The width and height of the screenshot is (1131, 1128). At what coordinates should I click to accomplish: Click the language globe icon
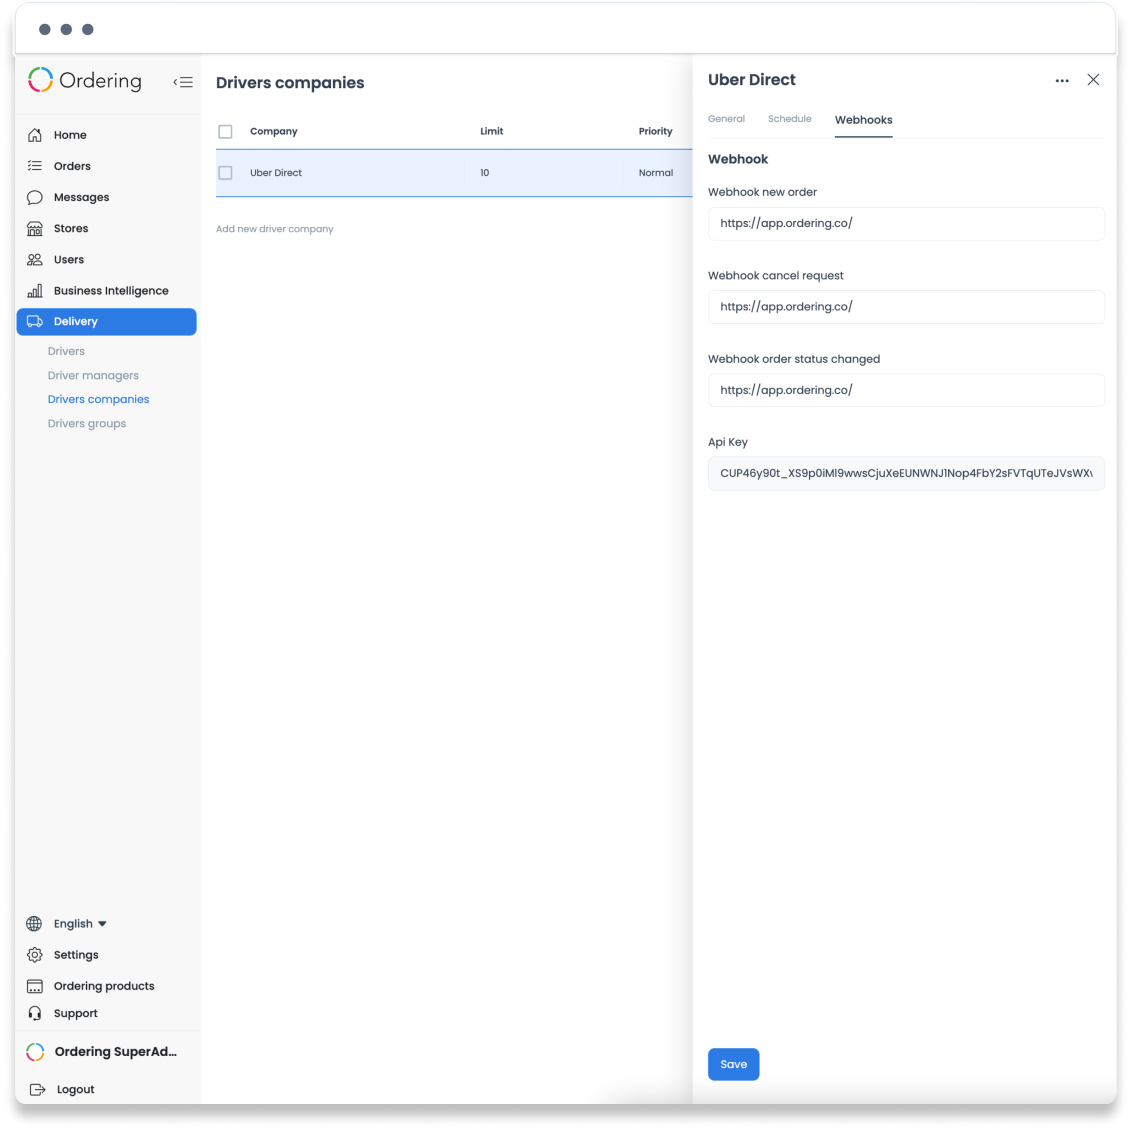click(x=34, y=924)
